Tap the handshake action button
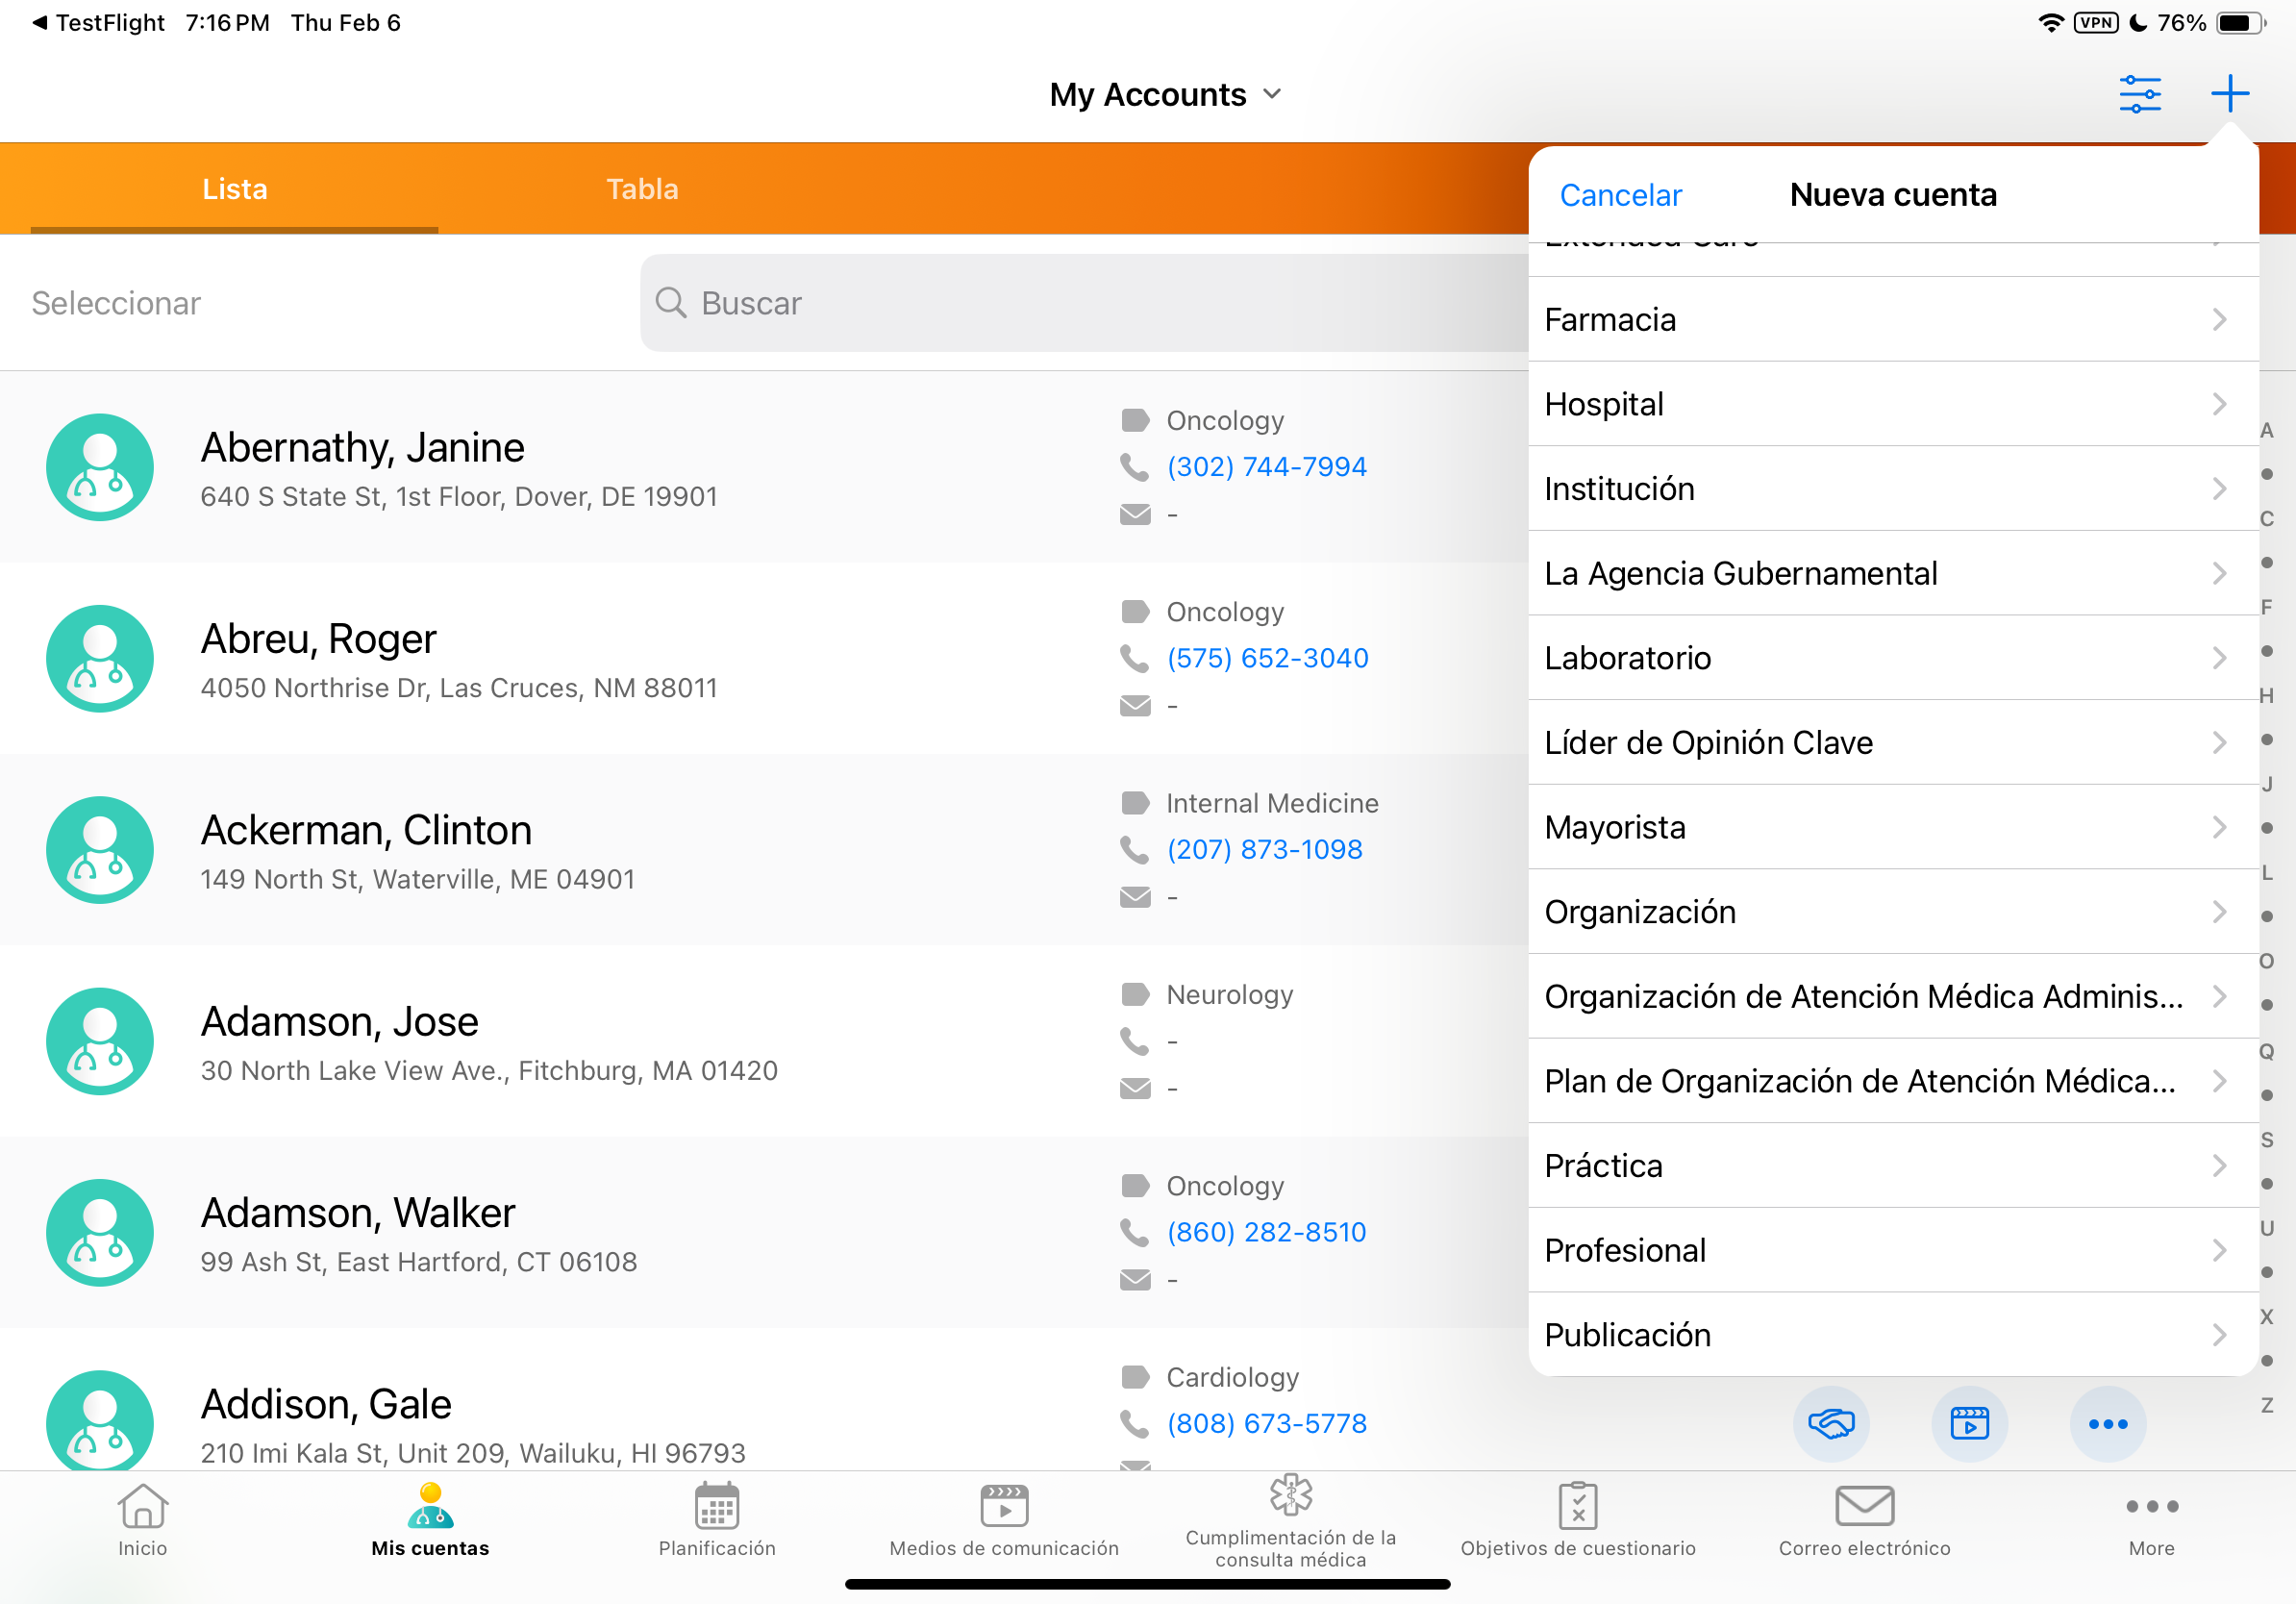Image resolution: width=2296 pixels, height=1604 pixels. click(1830, 1423)
